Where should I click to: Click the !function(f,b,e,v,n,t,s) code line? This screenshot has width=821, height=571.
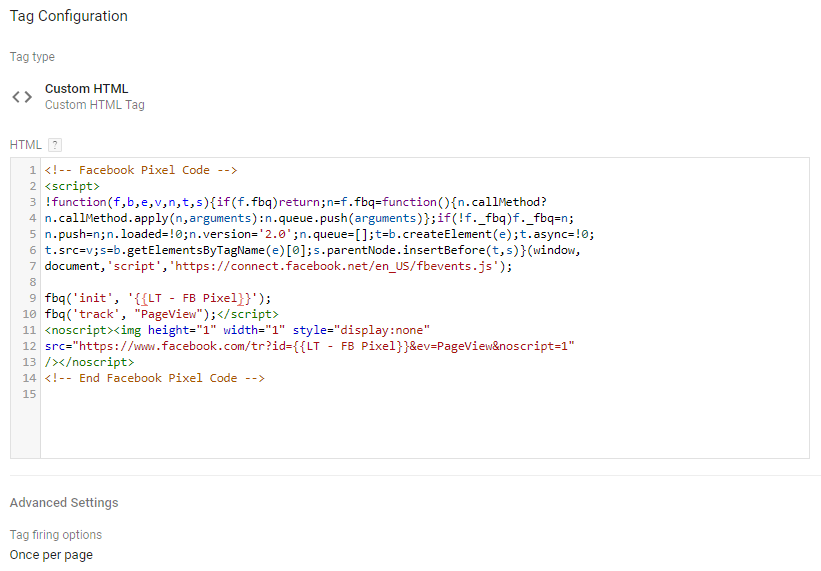296,202
